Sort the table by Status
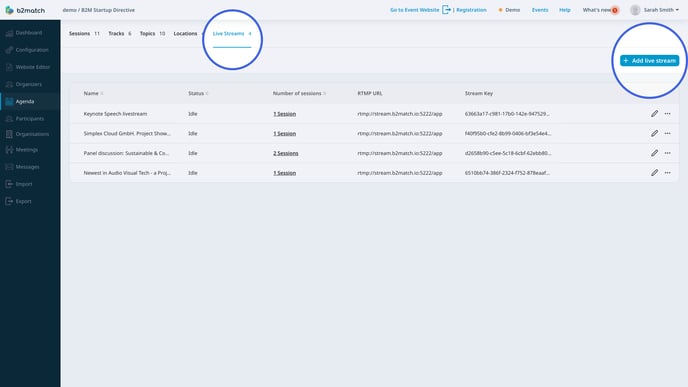This screenshot has width=688, height=387. click(198, 93)
